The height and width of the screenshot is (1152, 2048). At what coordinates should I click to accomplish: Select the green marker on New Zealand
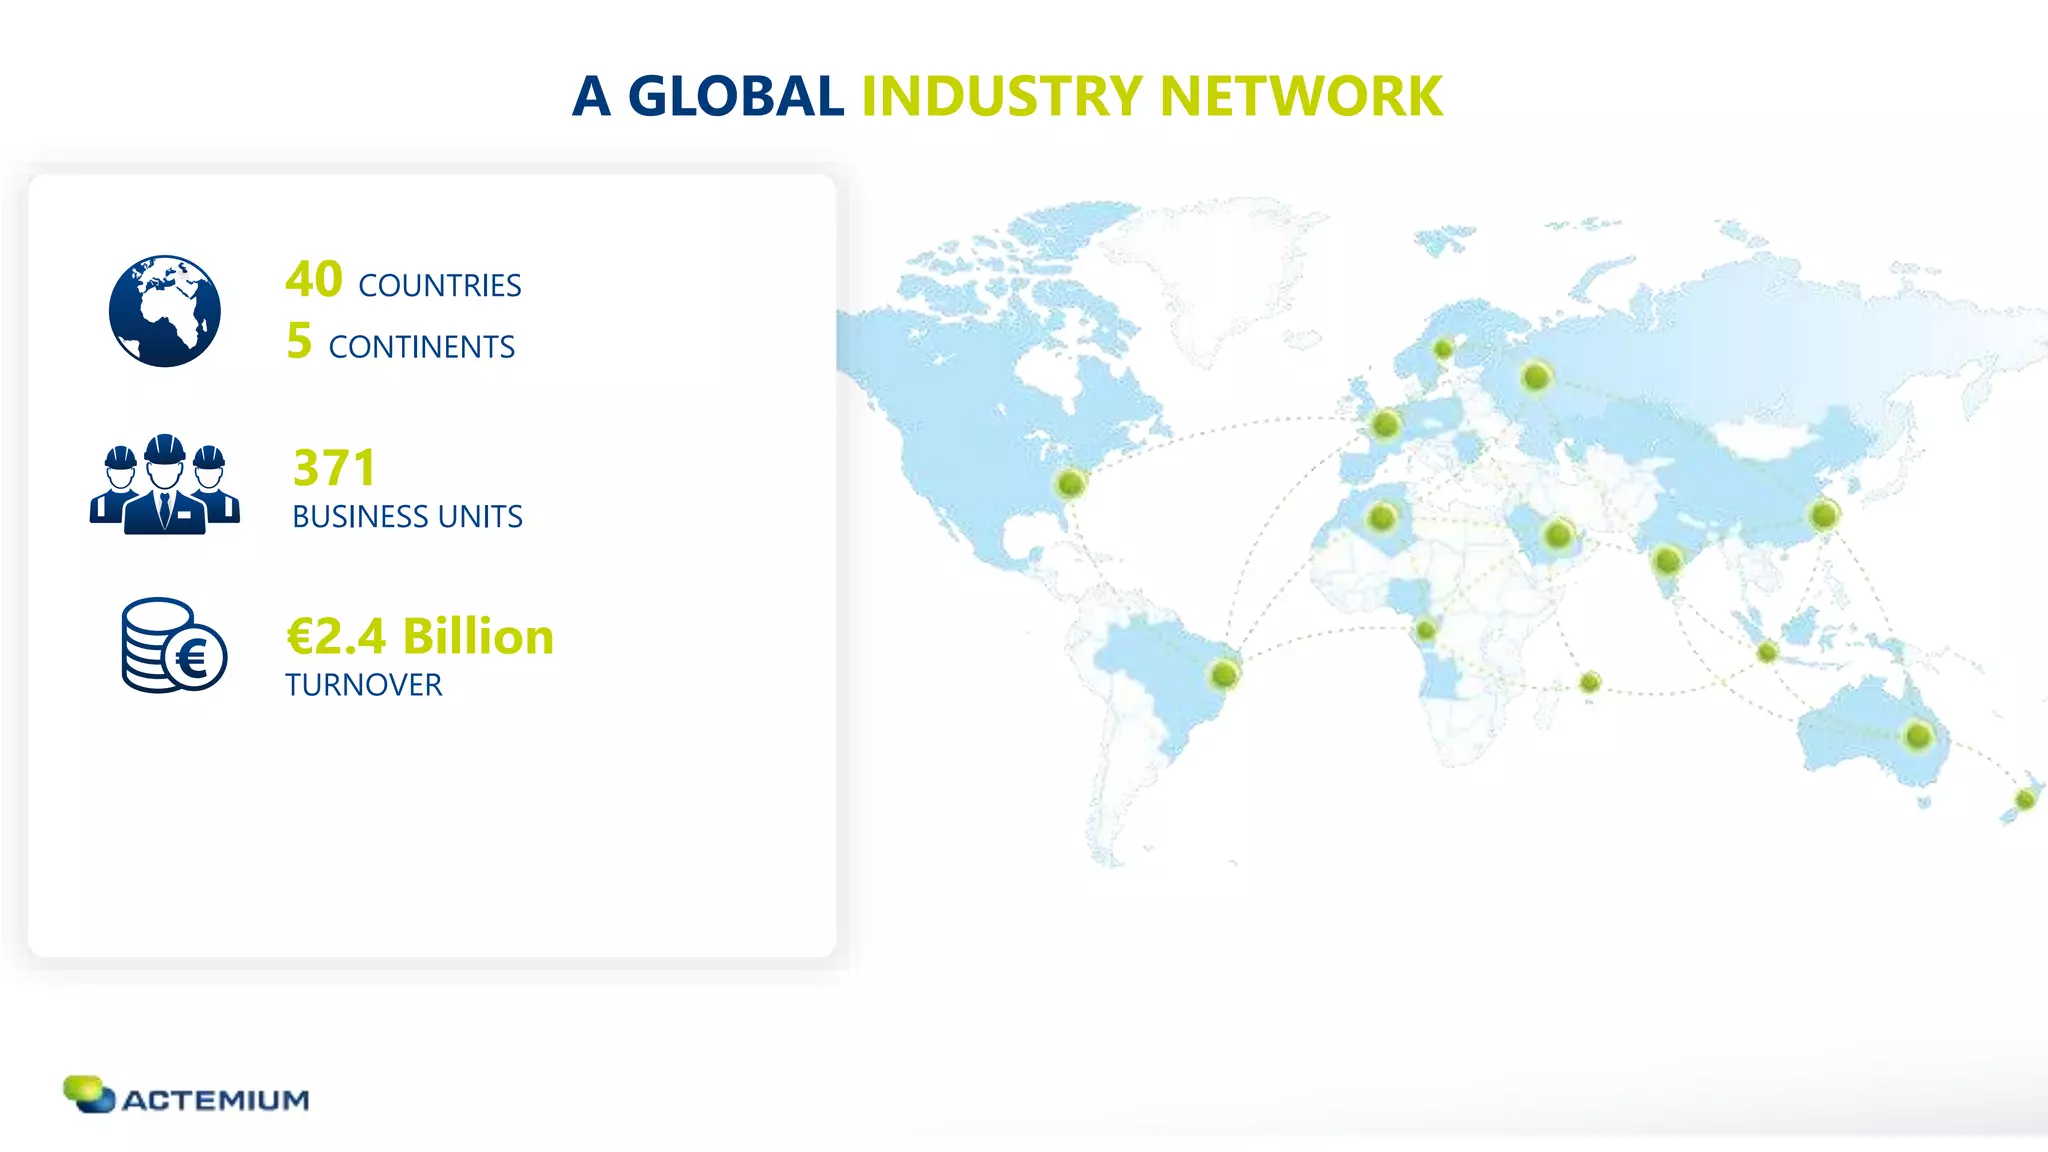pos(2025,799)
